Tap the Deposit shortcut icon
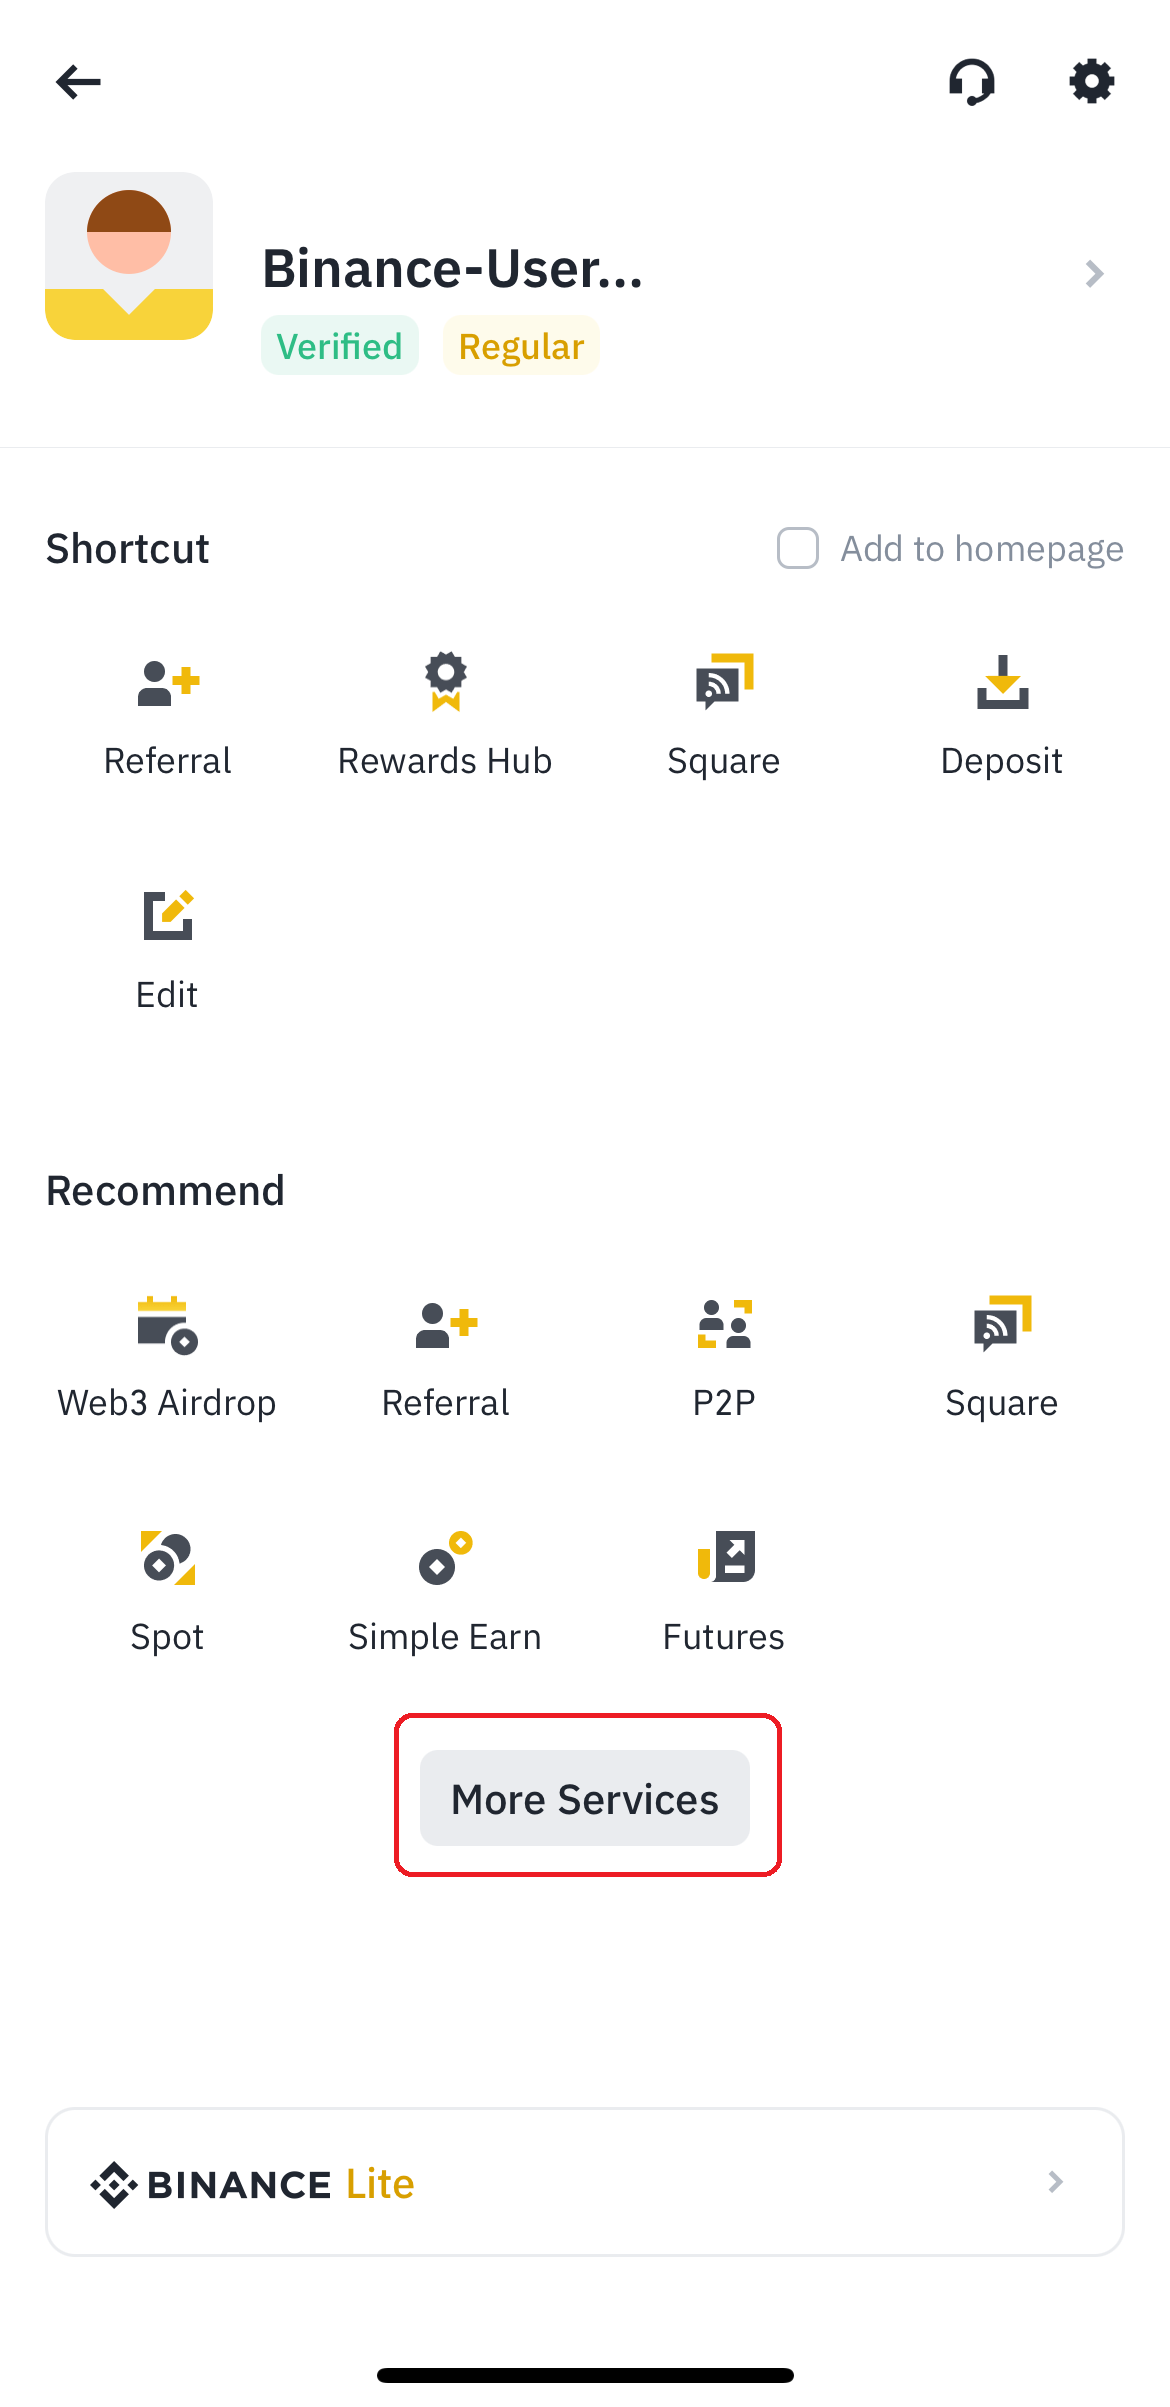This screenshot has height=2407, width=1170. point(1002,682)
